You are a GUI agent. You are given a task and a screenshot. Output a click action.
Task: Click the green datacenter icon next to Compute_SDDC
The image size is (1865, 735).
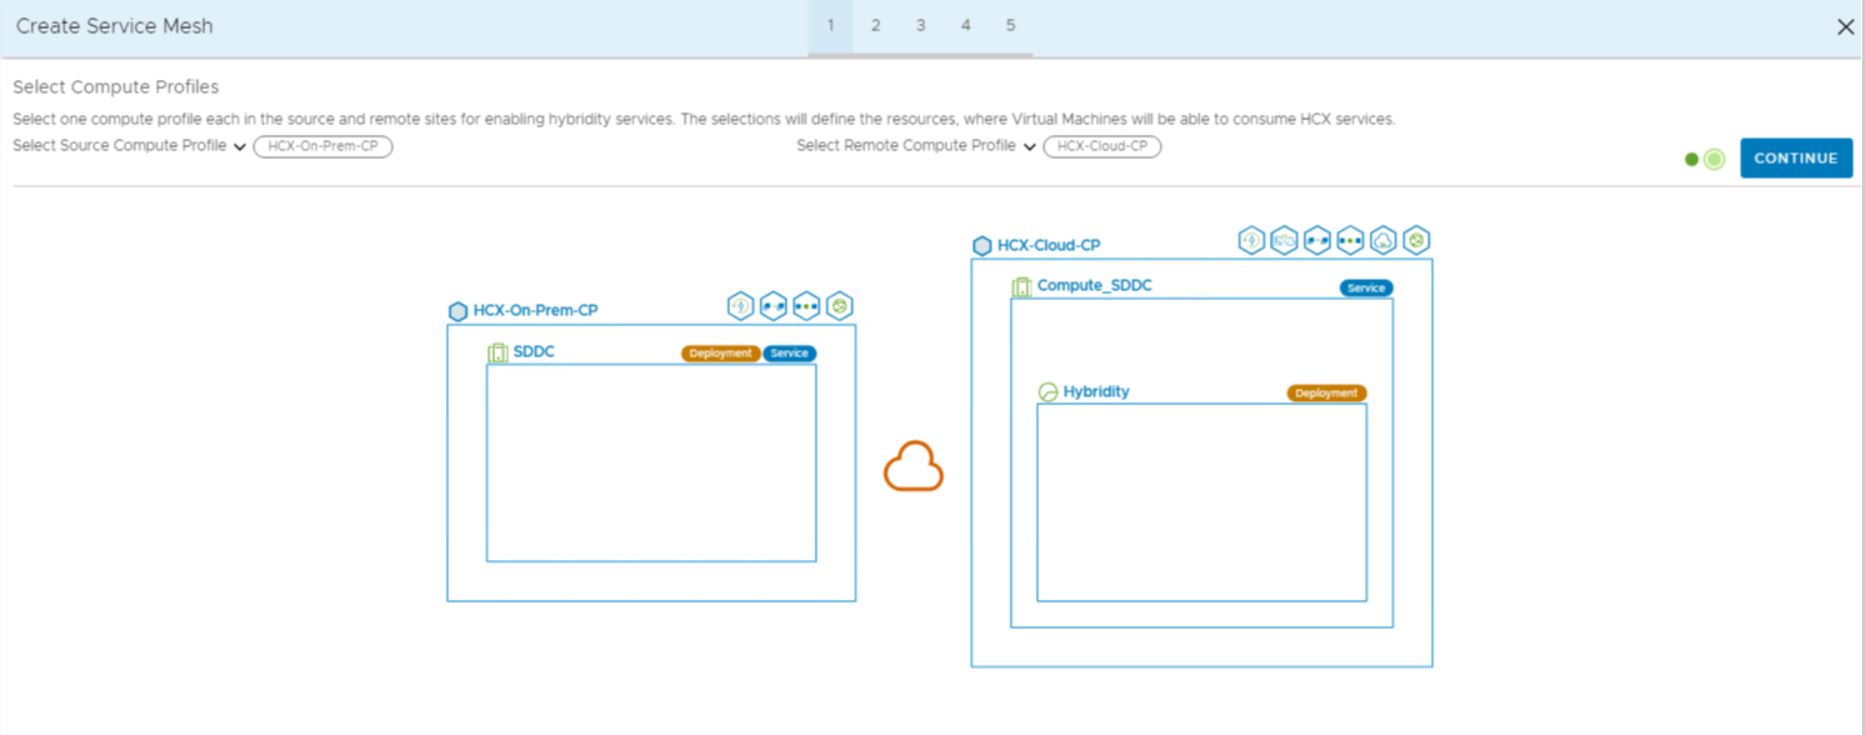pos(1021,287)
